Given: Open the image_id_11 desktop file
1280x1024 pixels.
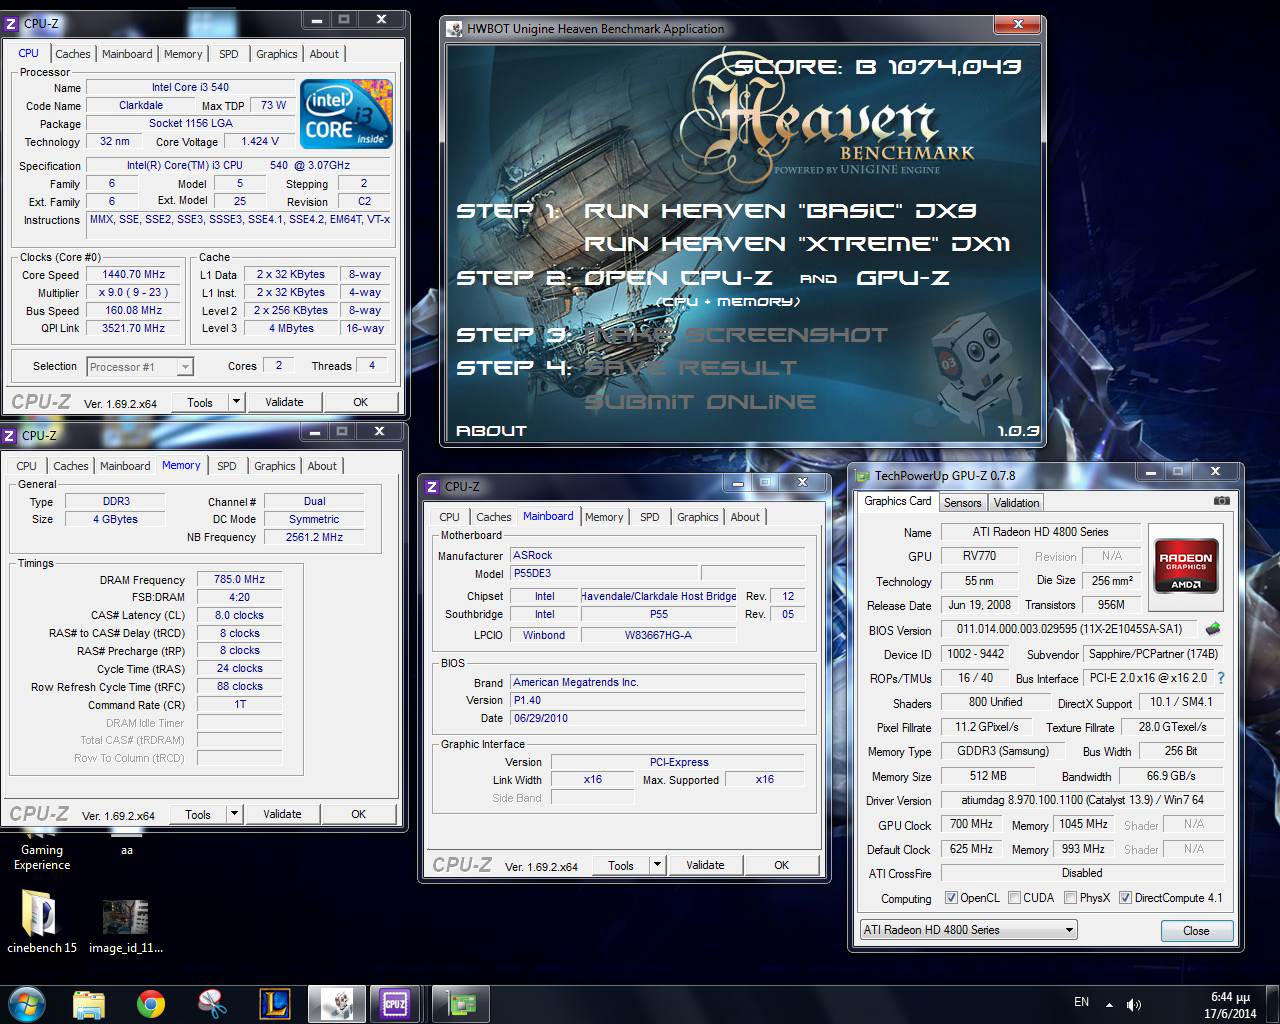Looking at the screenshot, I should coord(126,925).
